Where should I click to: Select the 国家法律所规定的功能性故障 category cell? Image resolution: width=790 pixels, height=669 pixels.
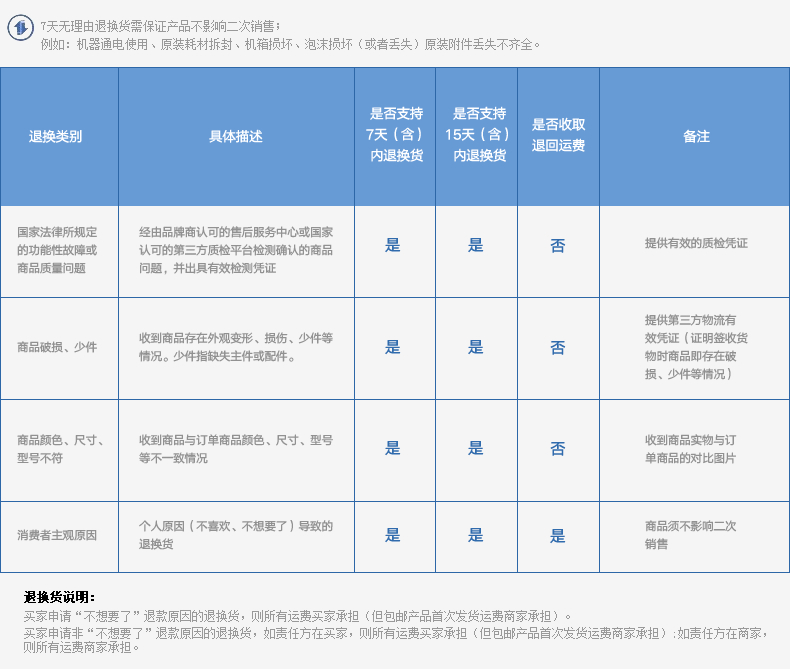tap(57, 251)
